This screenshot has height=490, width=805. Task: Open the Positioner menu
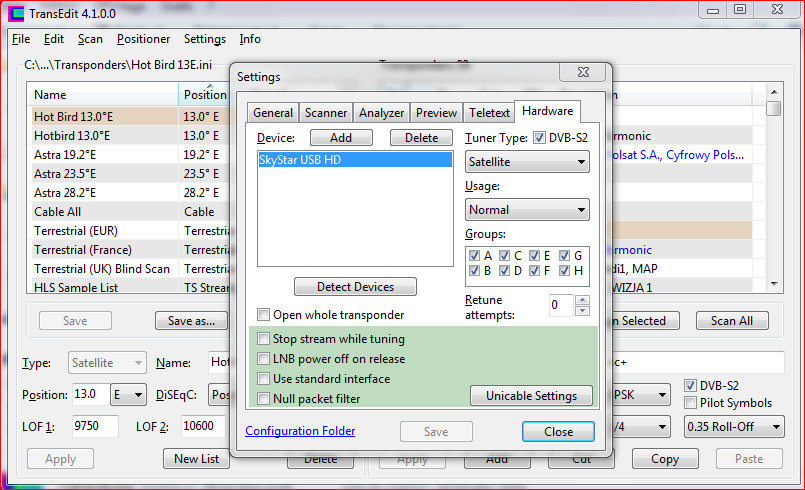[x=143, y=39]
